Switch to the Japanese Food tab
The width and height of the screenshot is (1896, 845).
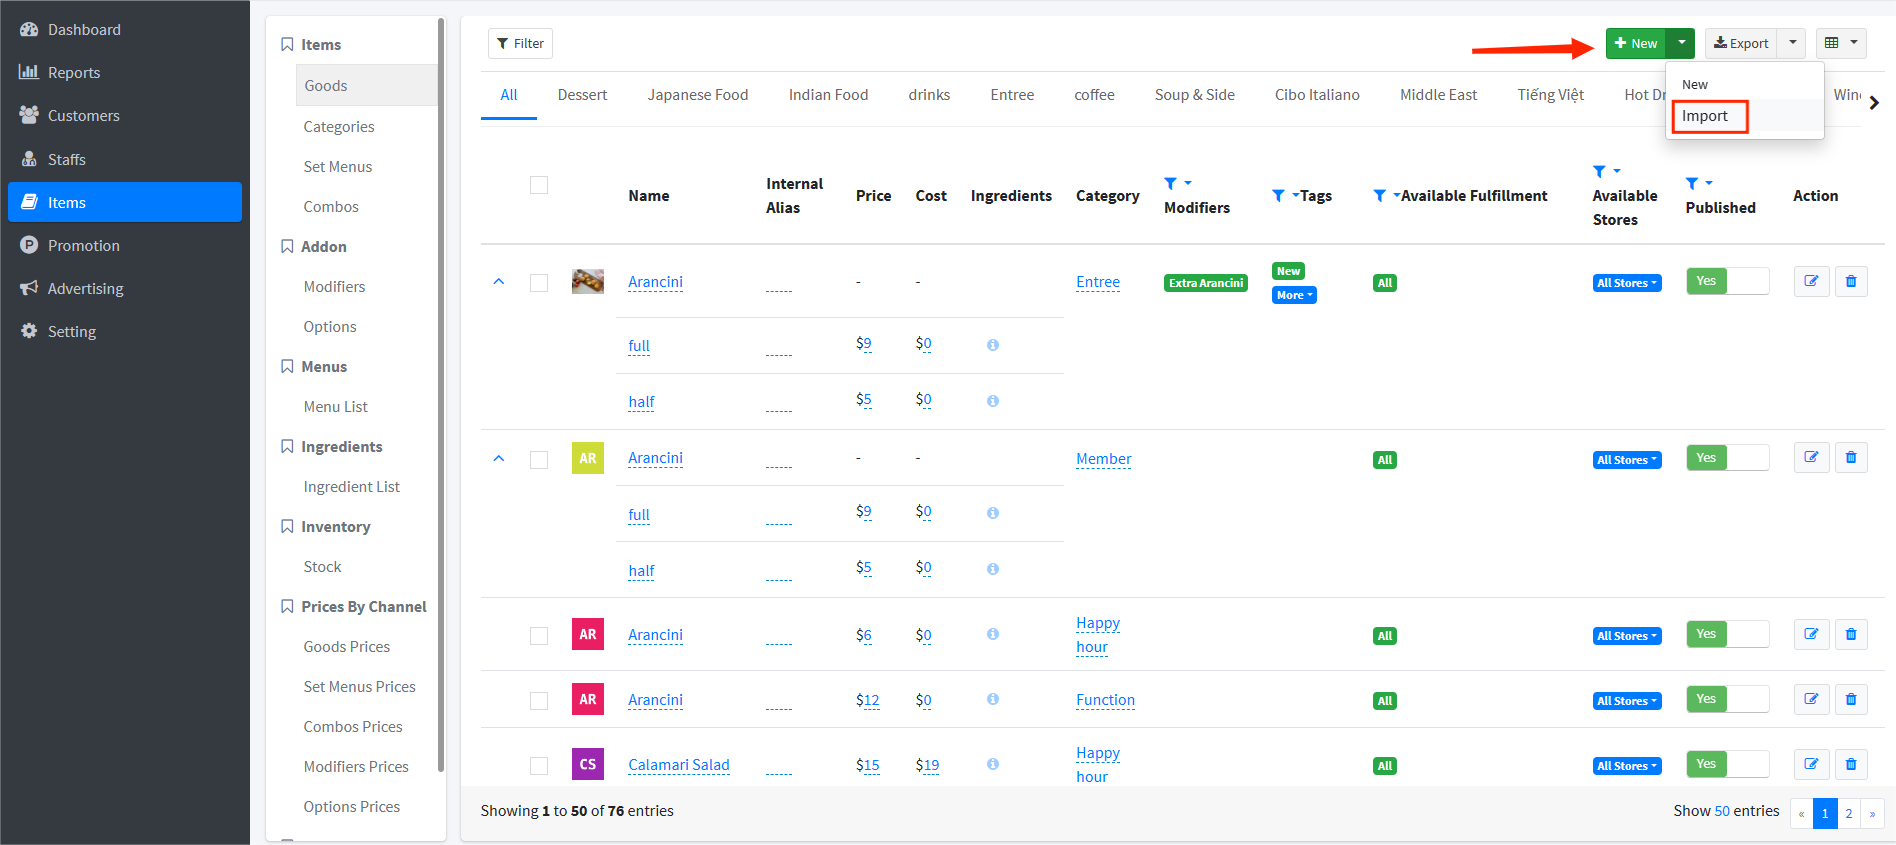[x=698, y=95]
